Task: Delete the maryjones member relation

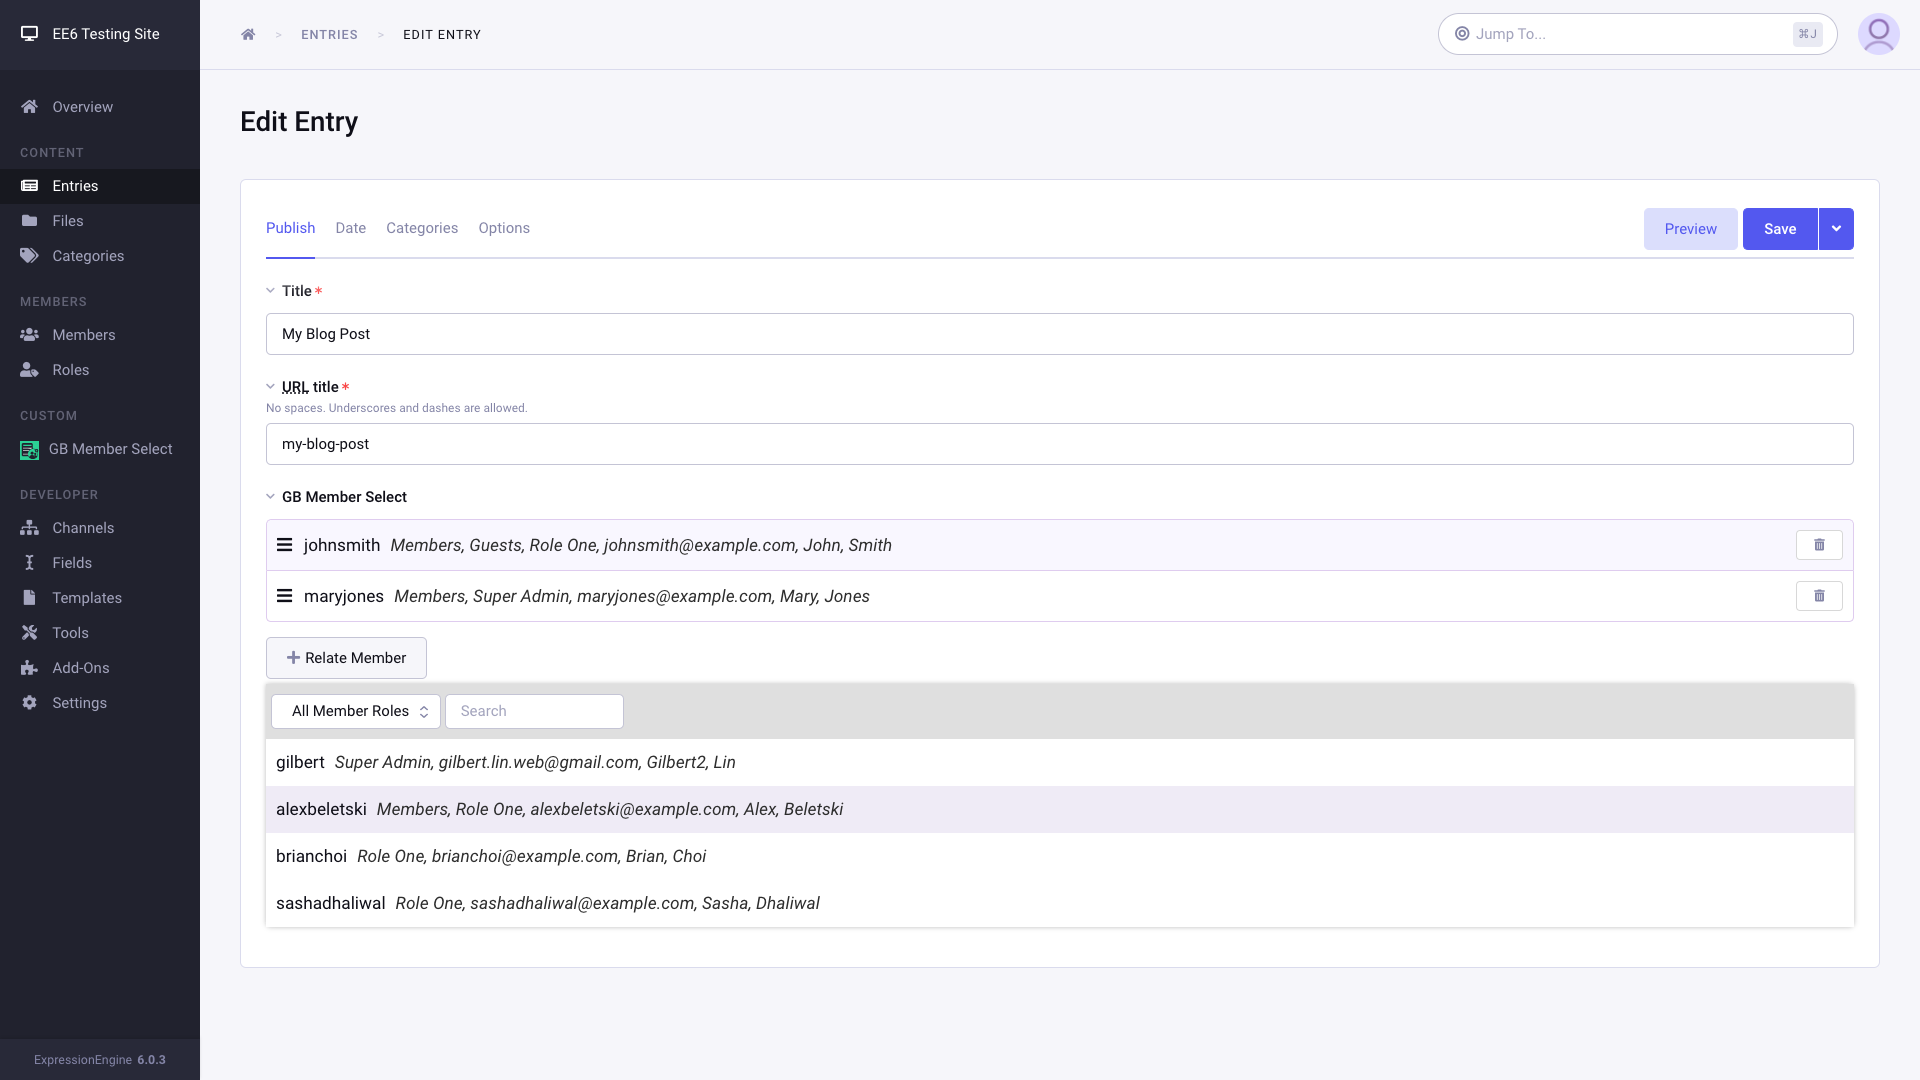Action: point(1818,596)
